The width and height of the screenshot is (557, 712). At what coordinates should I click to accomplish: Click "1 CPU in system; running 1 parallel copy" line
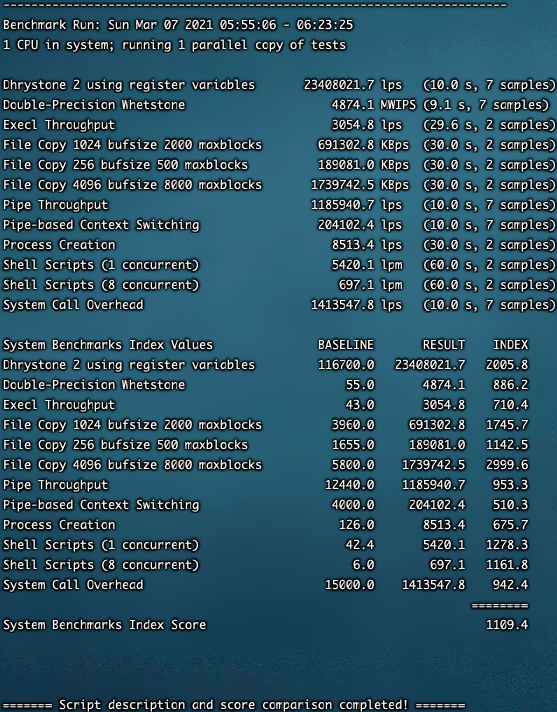(x=174, y=45)
